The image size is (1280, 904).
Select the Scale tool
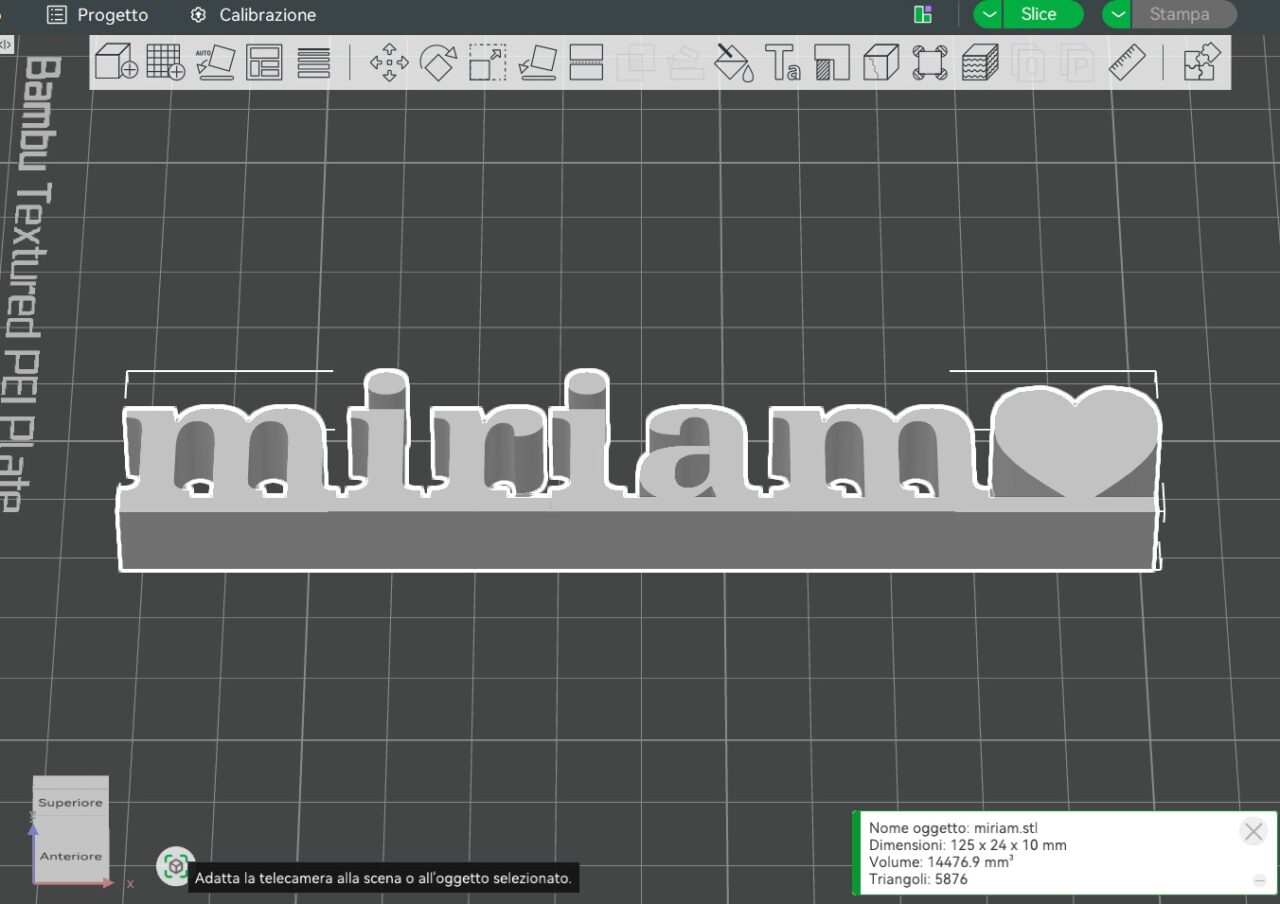click(x=487, y=62)
